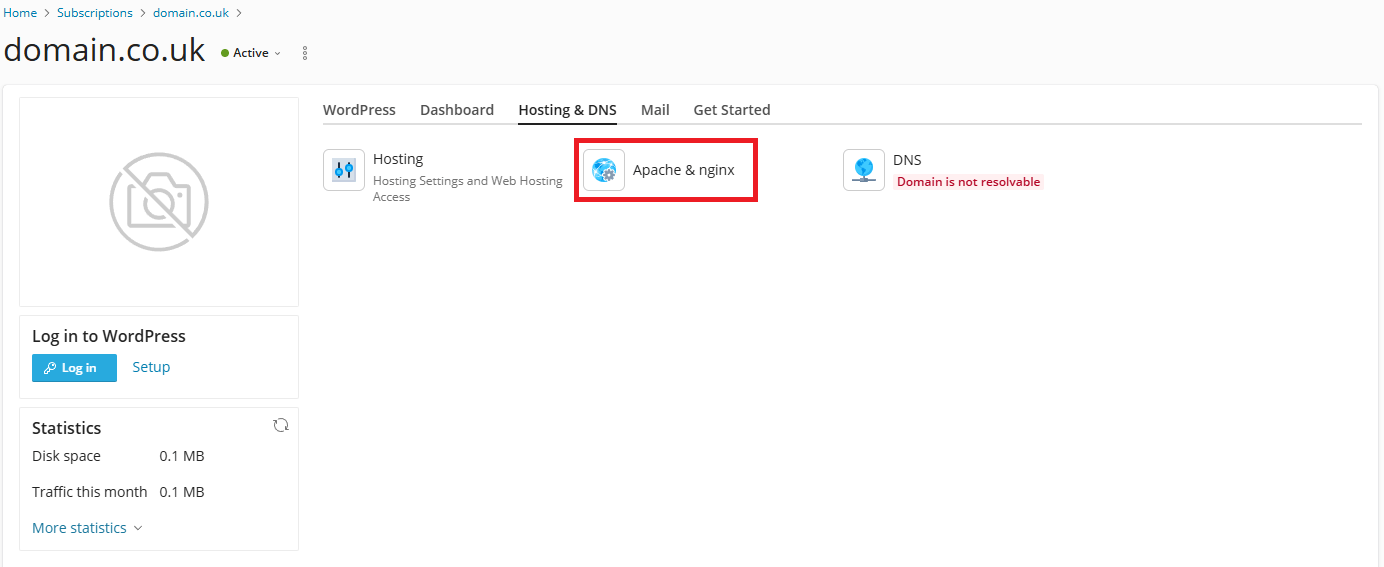Click the WordPress Log in button

74,368
